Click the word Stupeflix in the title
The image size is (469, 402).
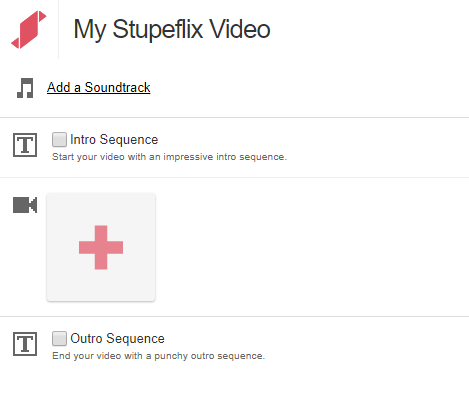pyautogui.click(x=157, y=29)
